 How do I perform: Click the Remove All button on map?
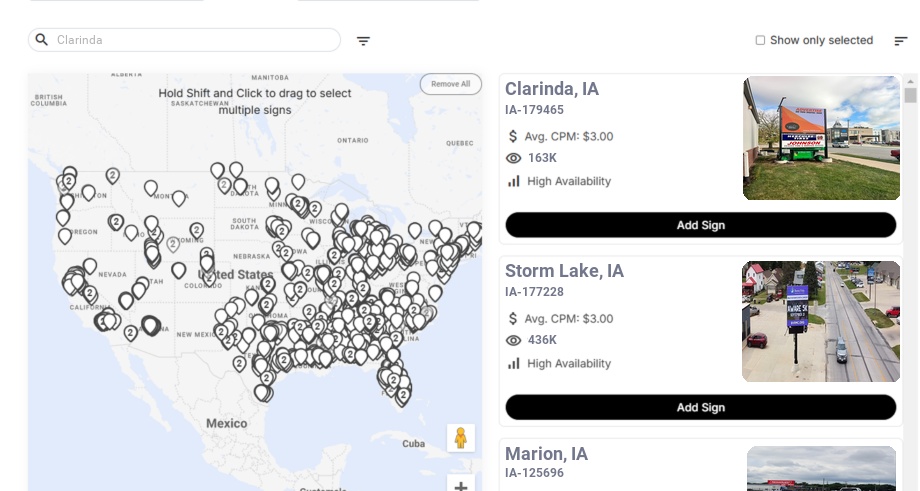[x=450, y=84]
